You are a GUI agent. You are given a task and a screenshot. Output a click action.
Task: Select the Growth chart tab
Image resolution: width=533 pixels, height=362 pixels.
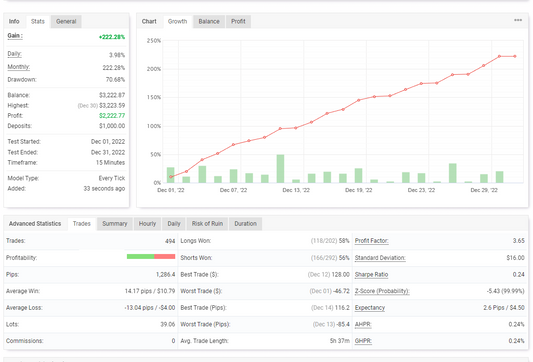pyautogui.click(x=177, y=21)
